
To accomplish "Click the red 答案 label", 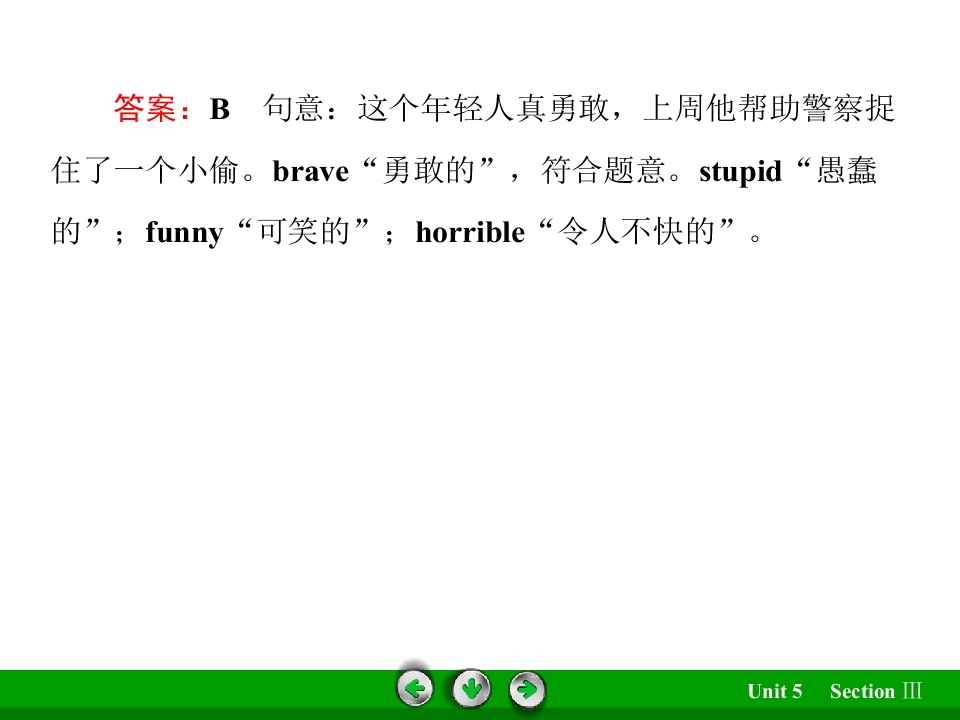I will tap(145, 109).
